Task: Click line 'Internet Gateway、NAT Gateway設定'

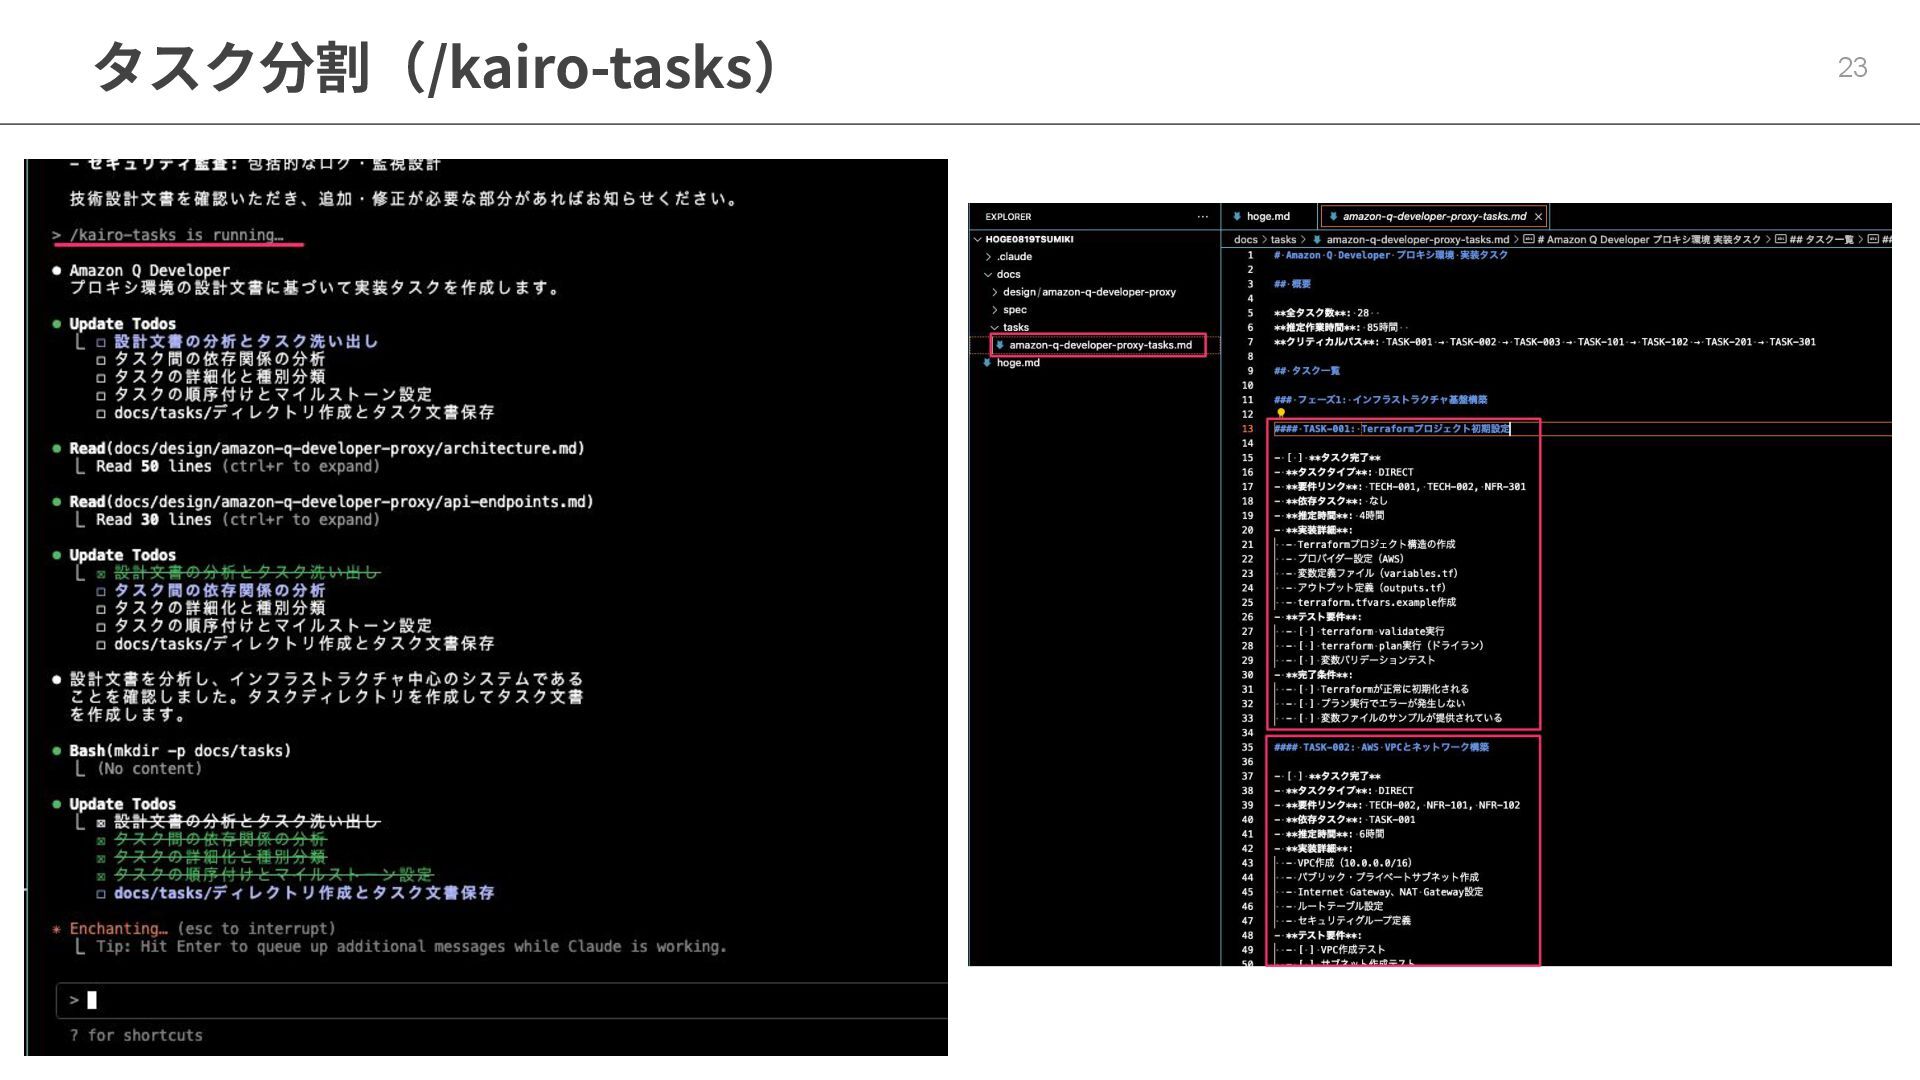Action: 1385,892
